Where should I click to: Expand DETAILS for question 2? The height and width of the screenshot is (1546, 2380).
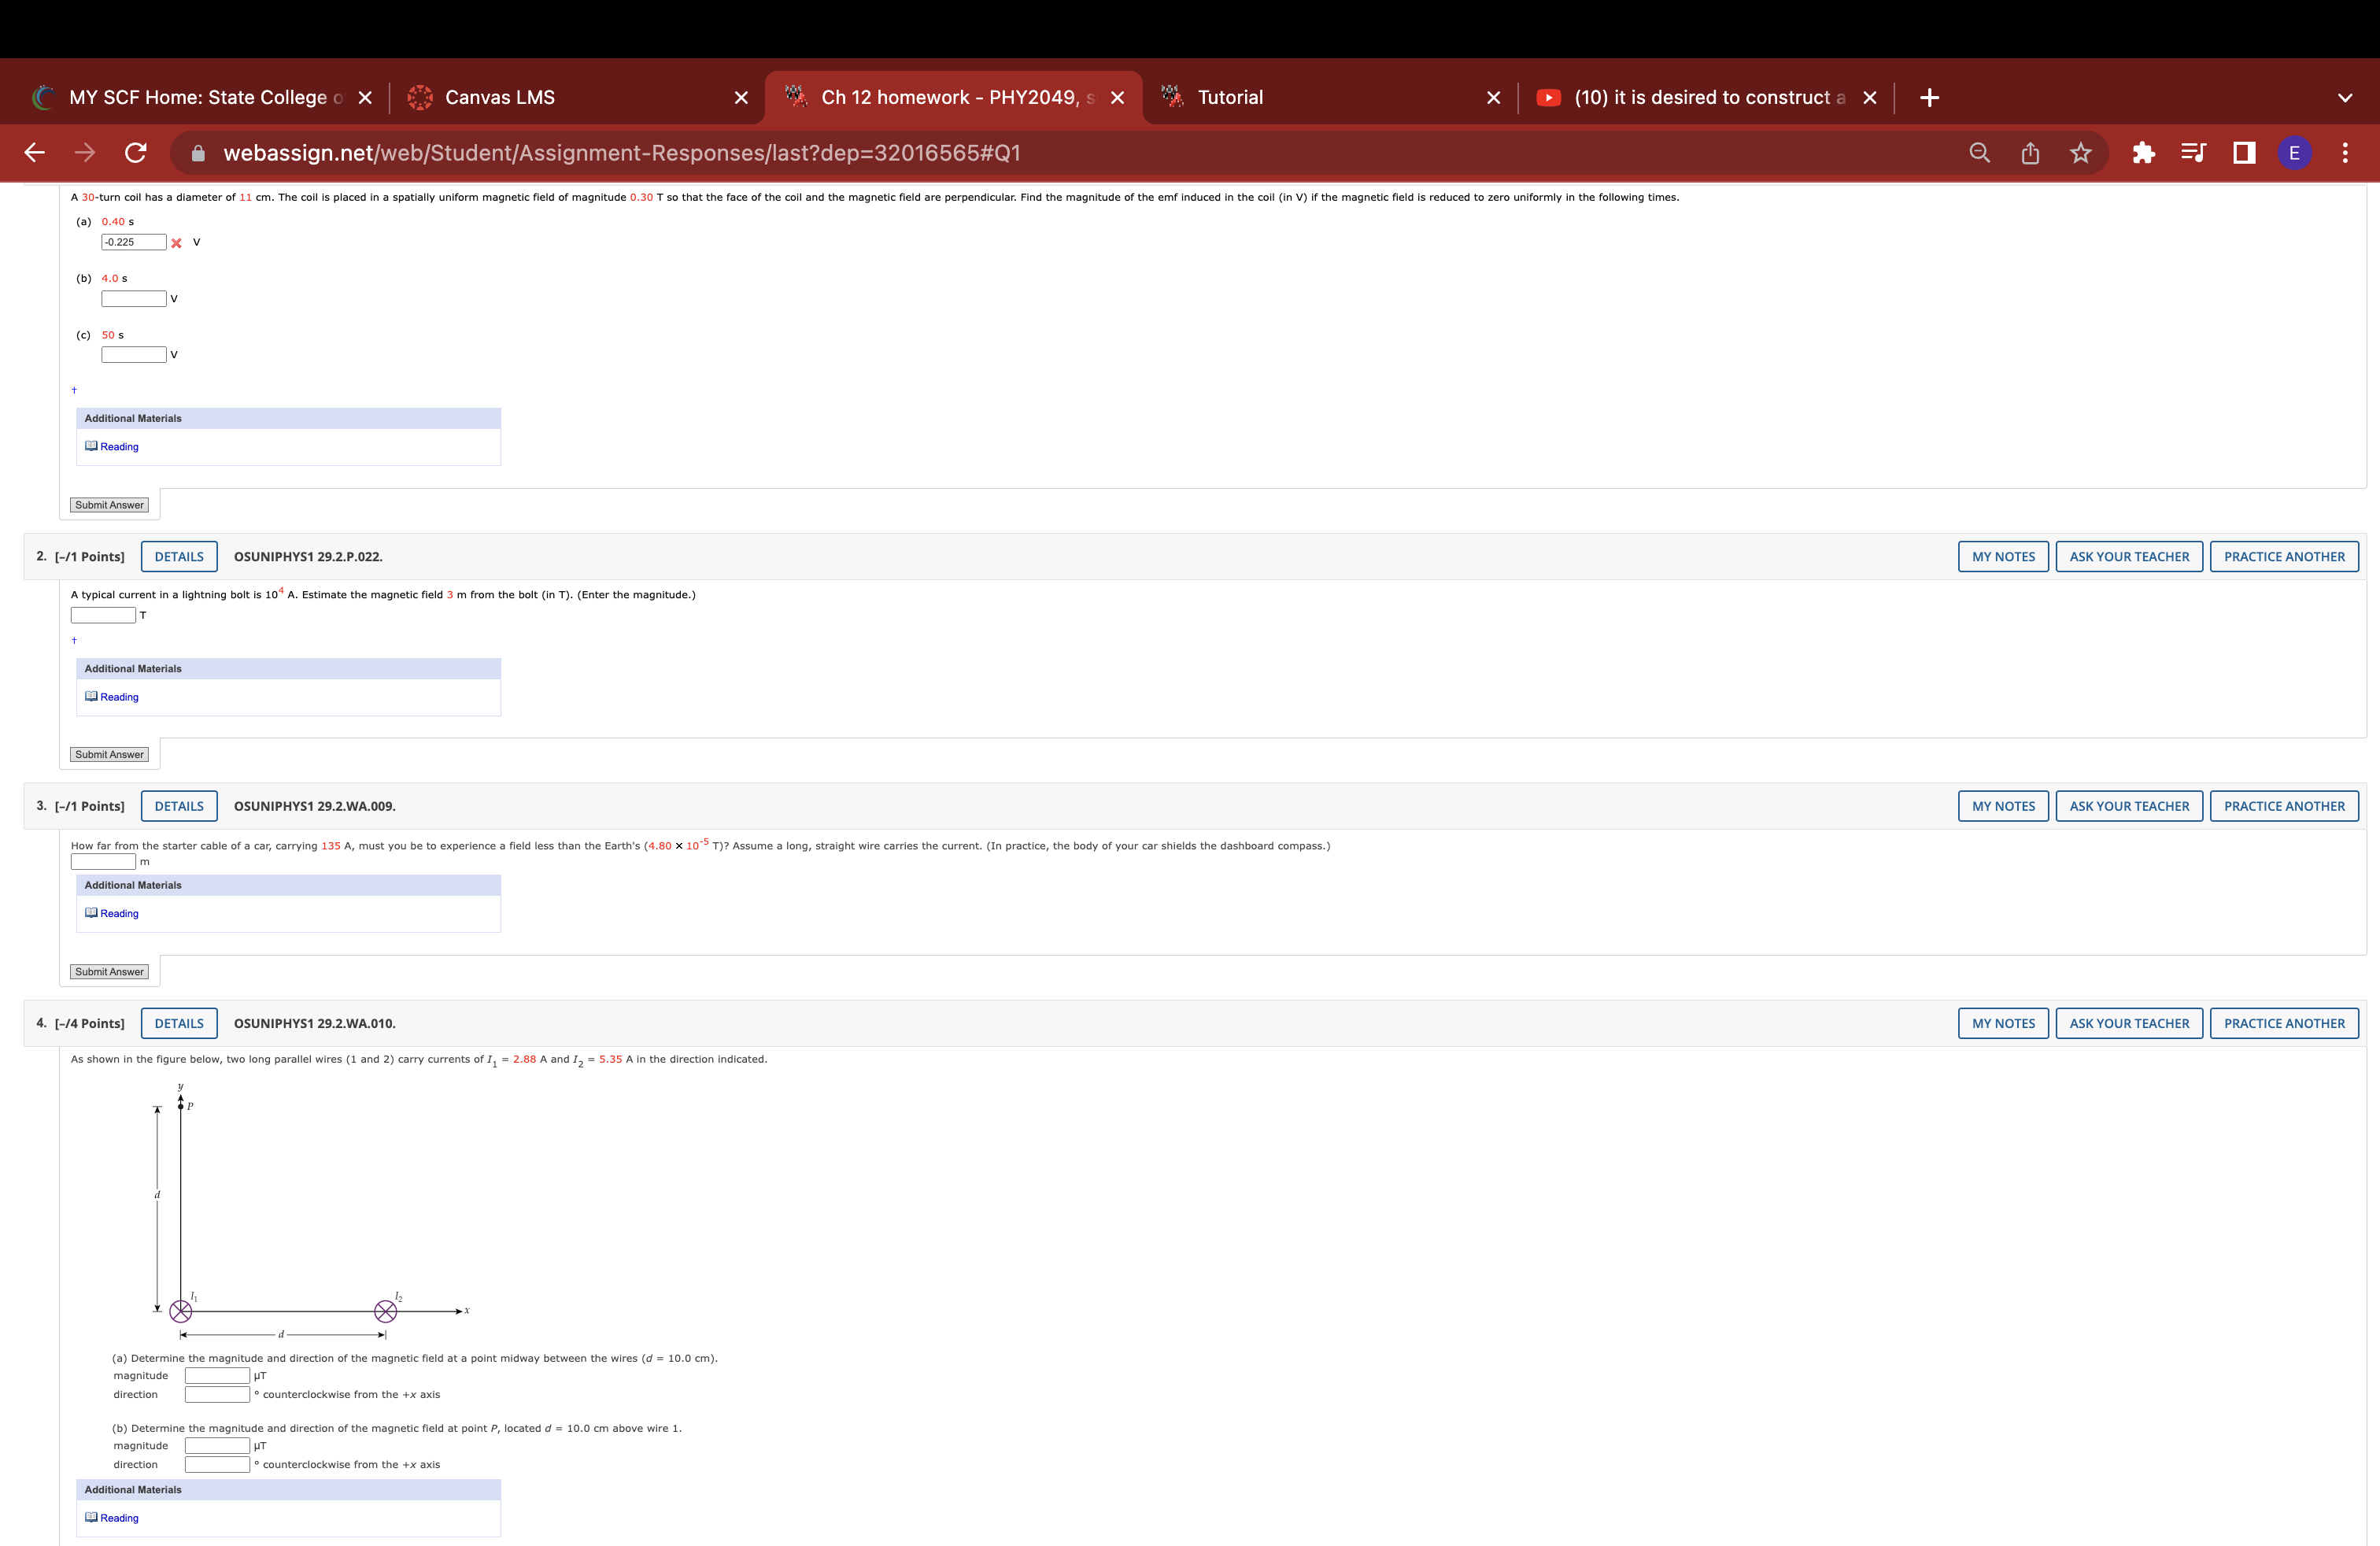pos(179,557)
